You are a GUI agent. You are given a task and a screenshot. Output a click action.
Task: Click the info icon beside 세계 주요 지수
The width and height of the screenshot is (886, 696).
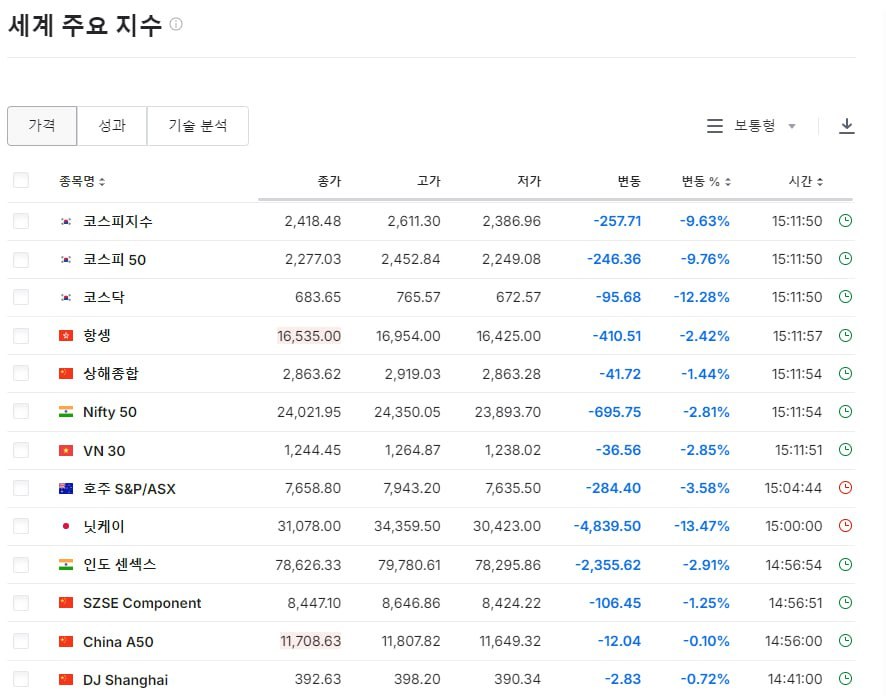tap(176, 25)
